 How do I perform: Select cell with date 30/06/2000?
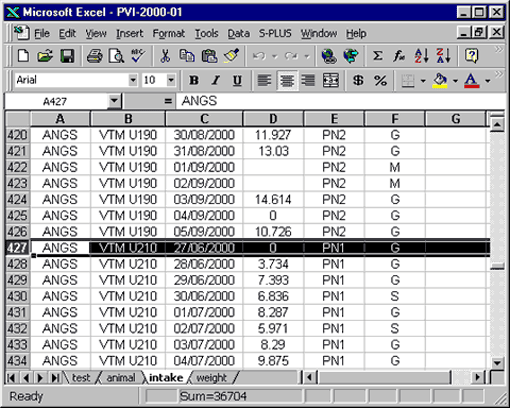point(204,296)
